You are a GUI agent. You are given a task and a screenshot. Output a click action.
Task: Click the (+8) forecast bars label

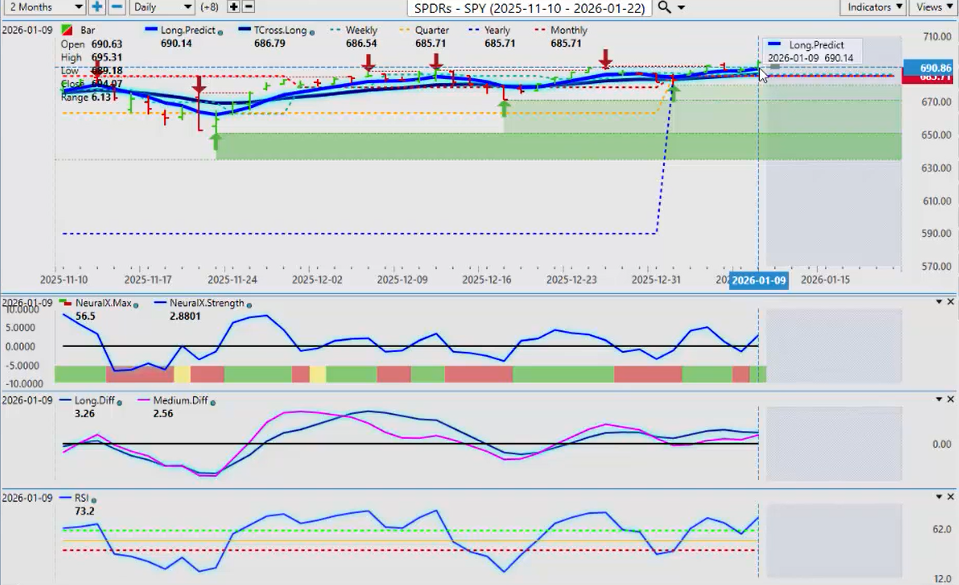[x=210, y=7]
